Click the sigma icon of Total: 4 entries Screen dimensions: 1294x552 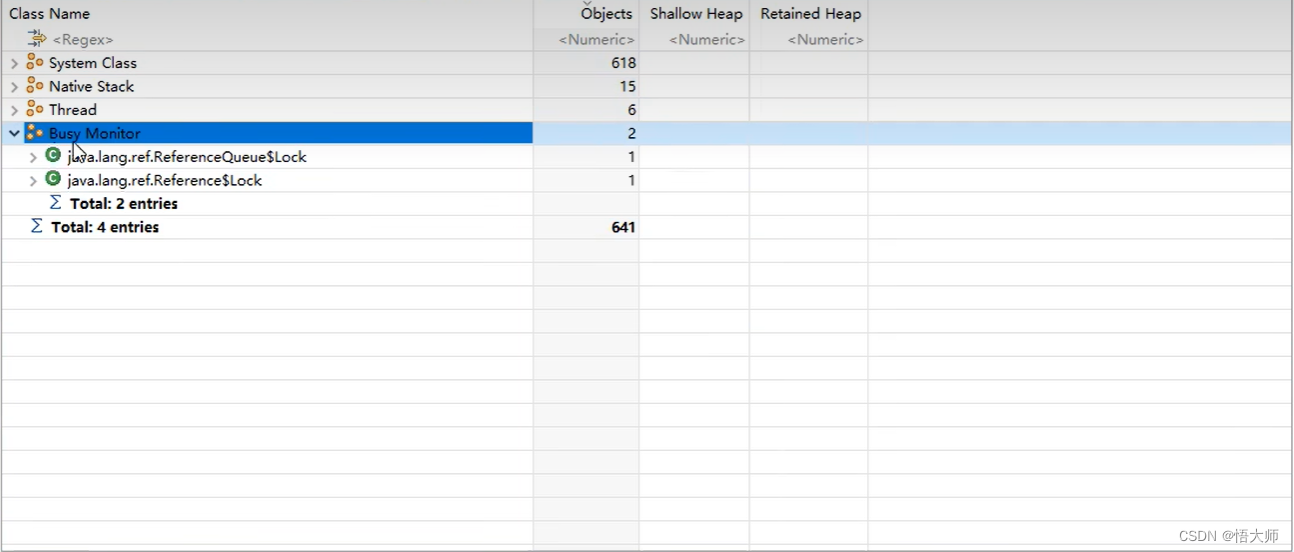pyautogui.click(x=37, y=226)
